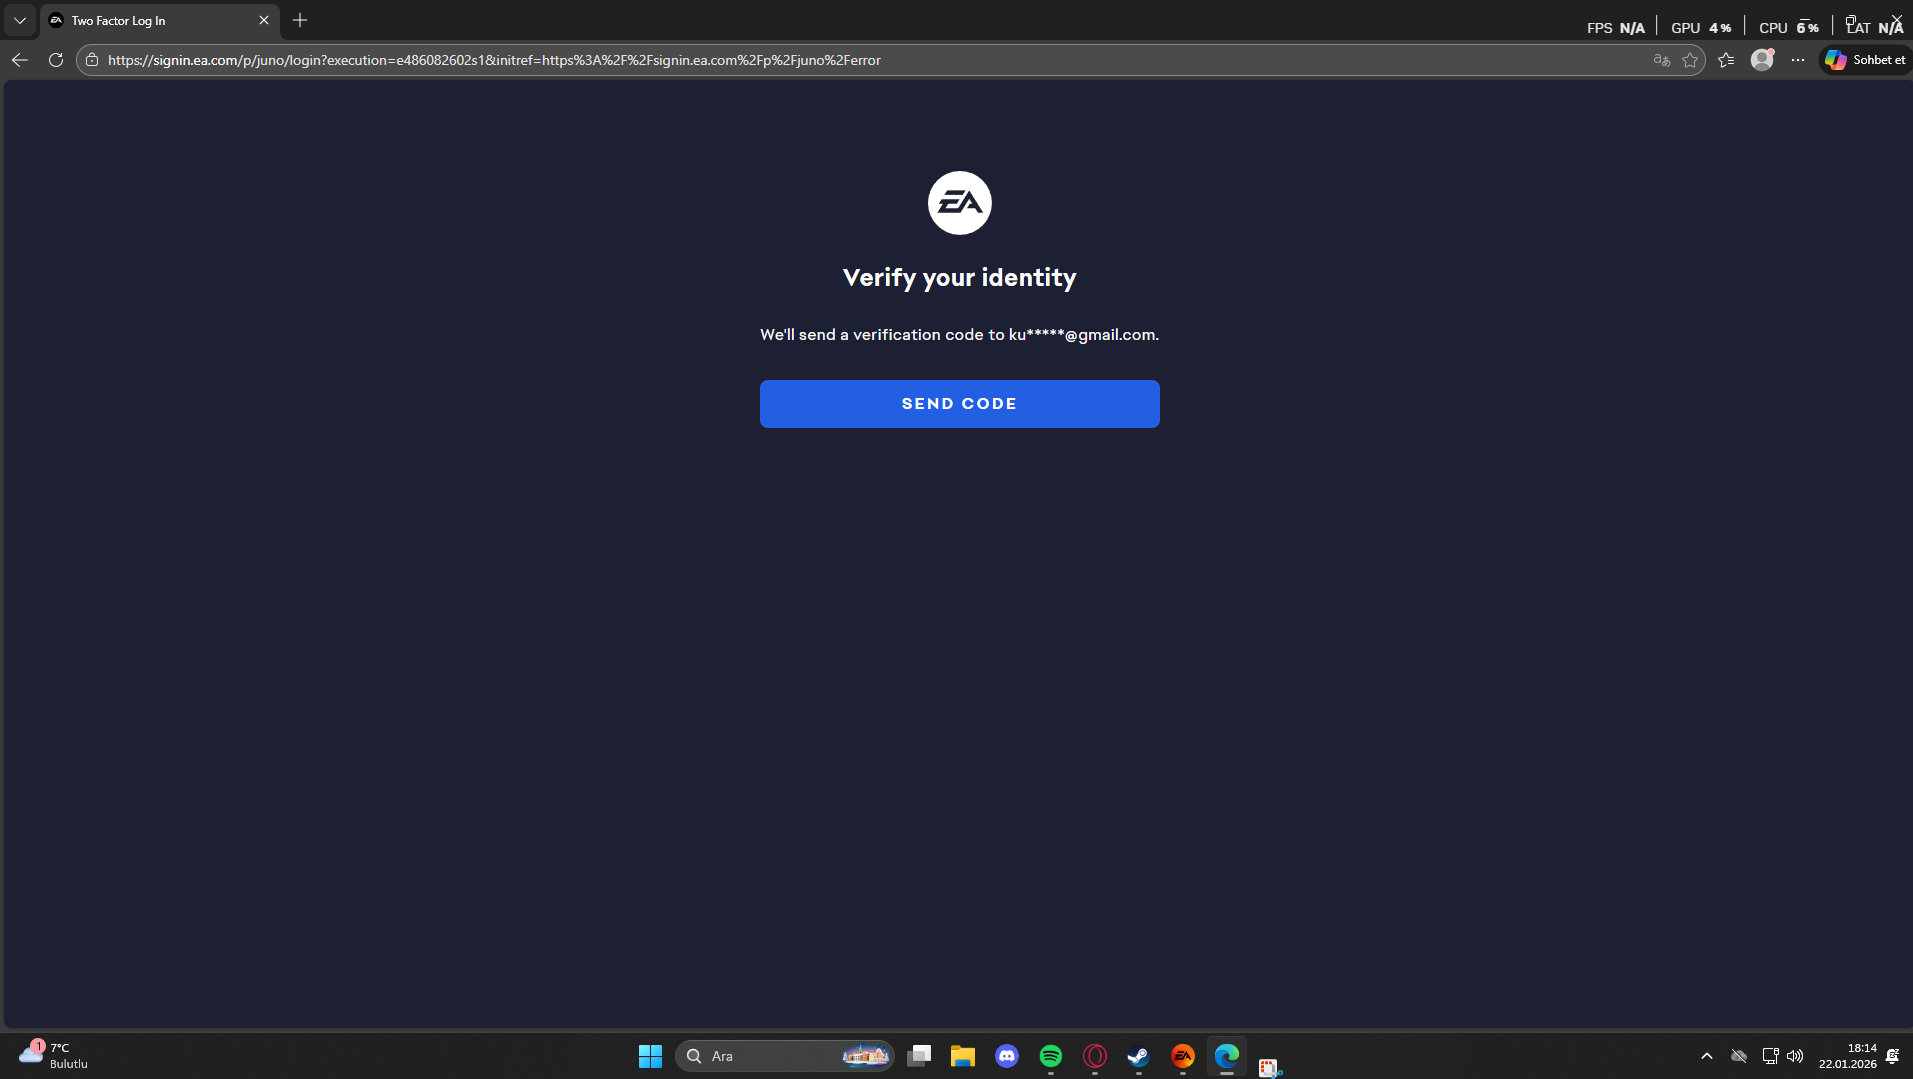
Task: Click the FPS N/A overlay readout
Action: [1616, 28]
